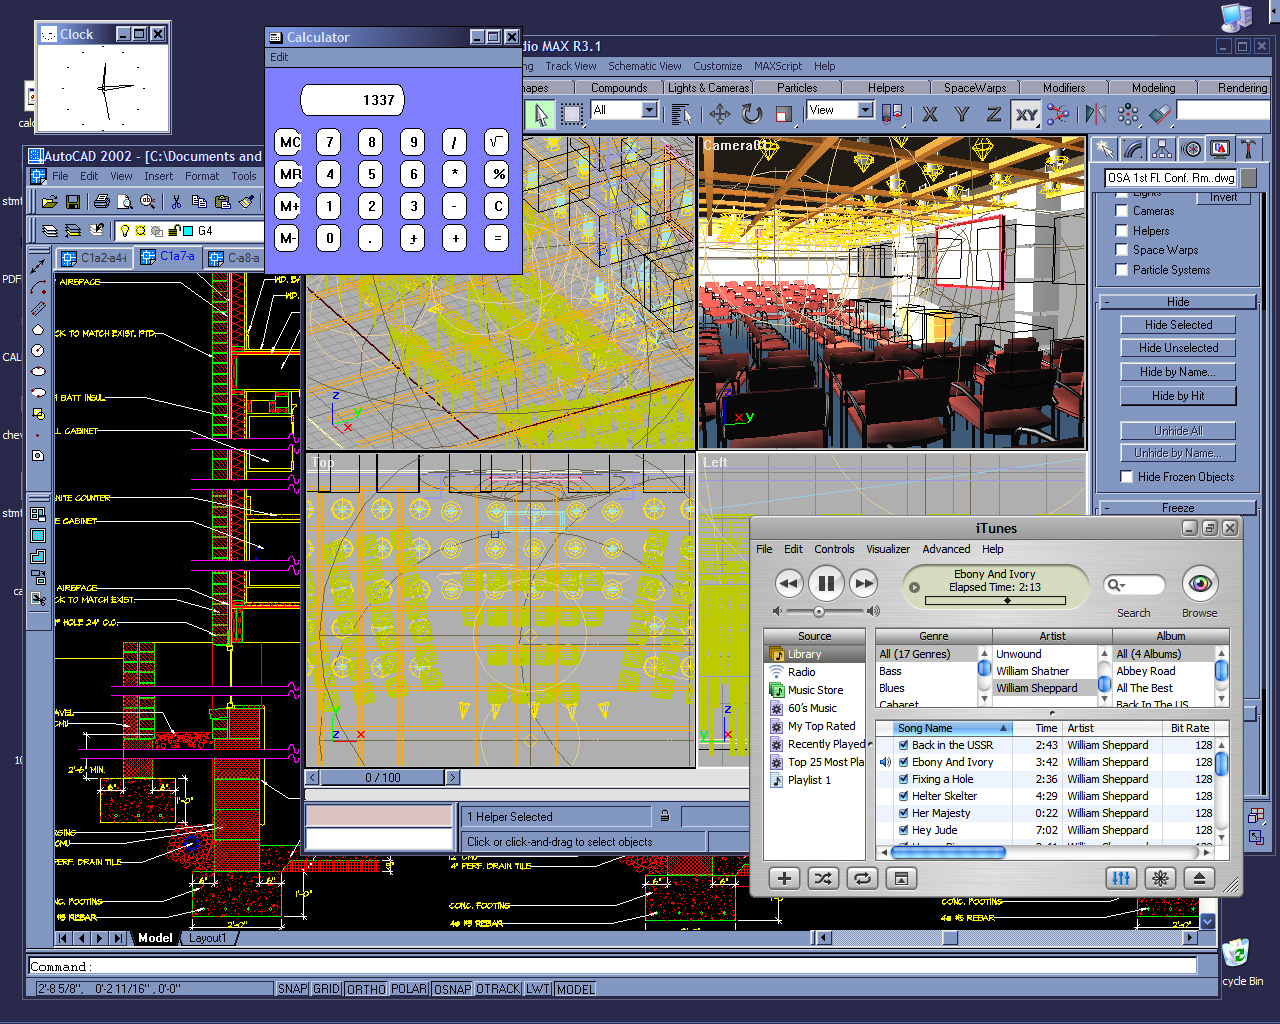This screenshot has width=1280, height=1024.
Task: Open iTunes Controls menu
Action: pos(834,549)
